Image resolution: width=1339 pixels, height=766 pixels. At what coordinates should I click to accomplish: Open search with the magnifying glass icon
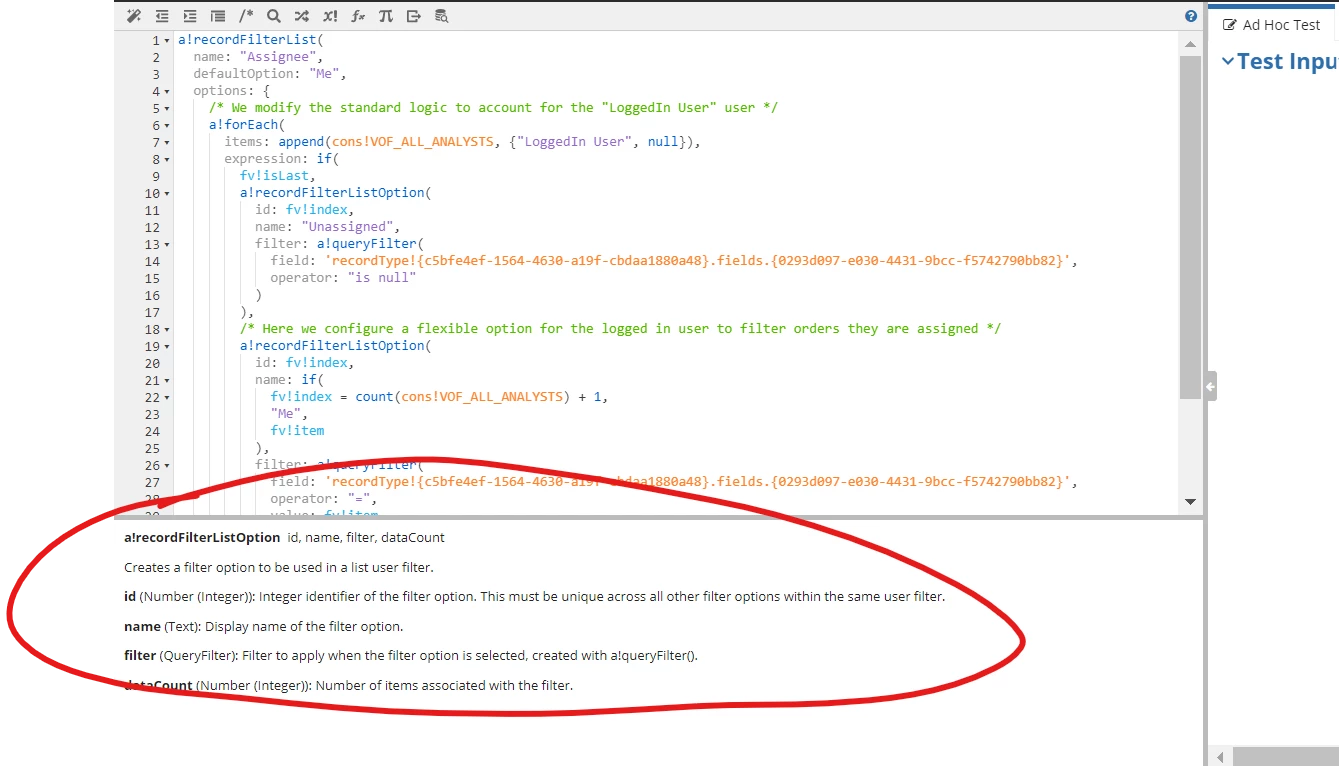click(x=274, y=16)
